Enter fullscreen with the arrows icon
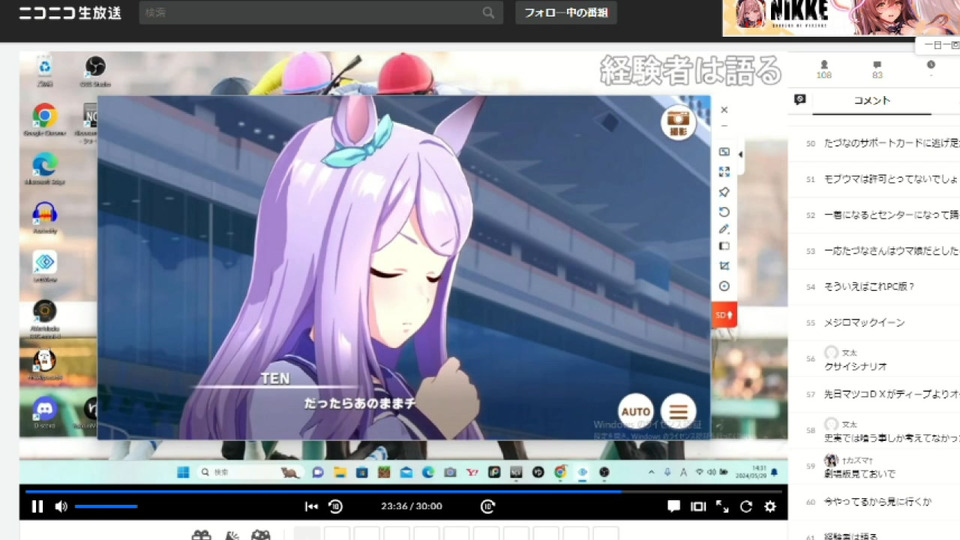Screen dimensions: 960x540 [722, 506]
